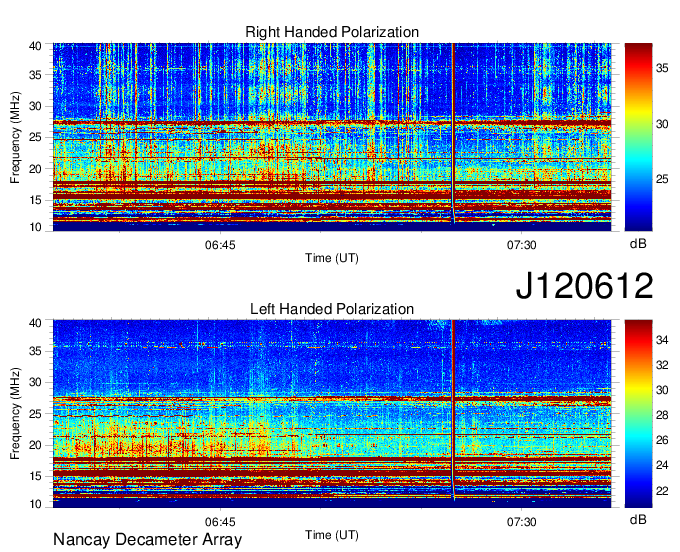Click the 34 dB tick on Left Handed color bar
The image size is (680, 552).
[x=662, y=340]
